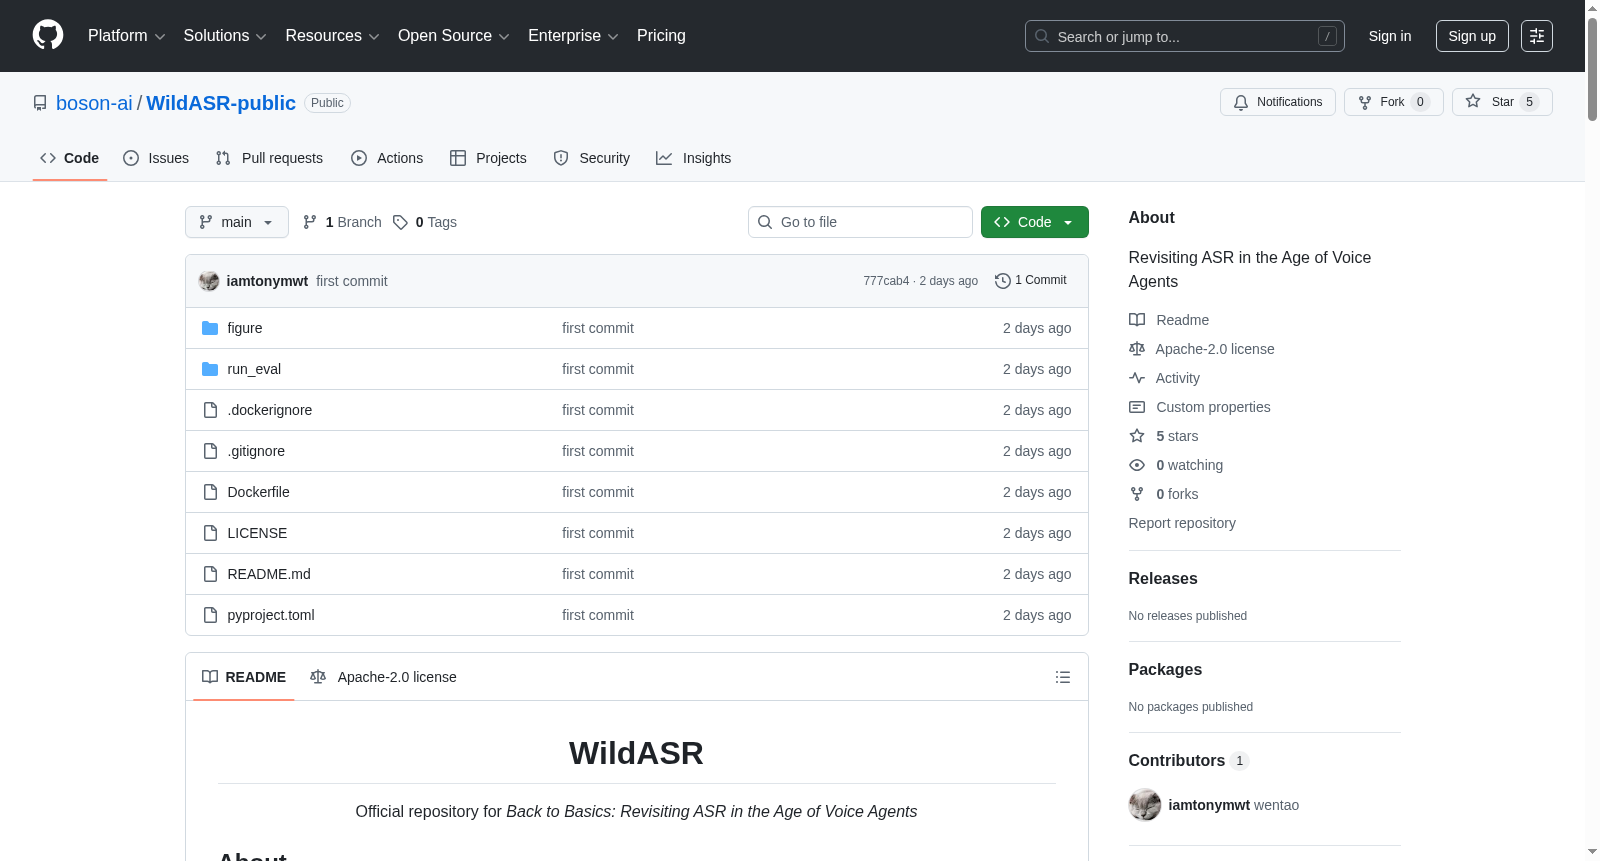Click the Sign in link
This screenshot has height=861, width=1600.
[x=1390, y=36]
